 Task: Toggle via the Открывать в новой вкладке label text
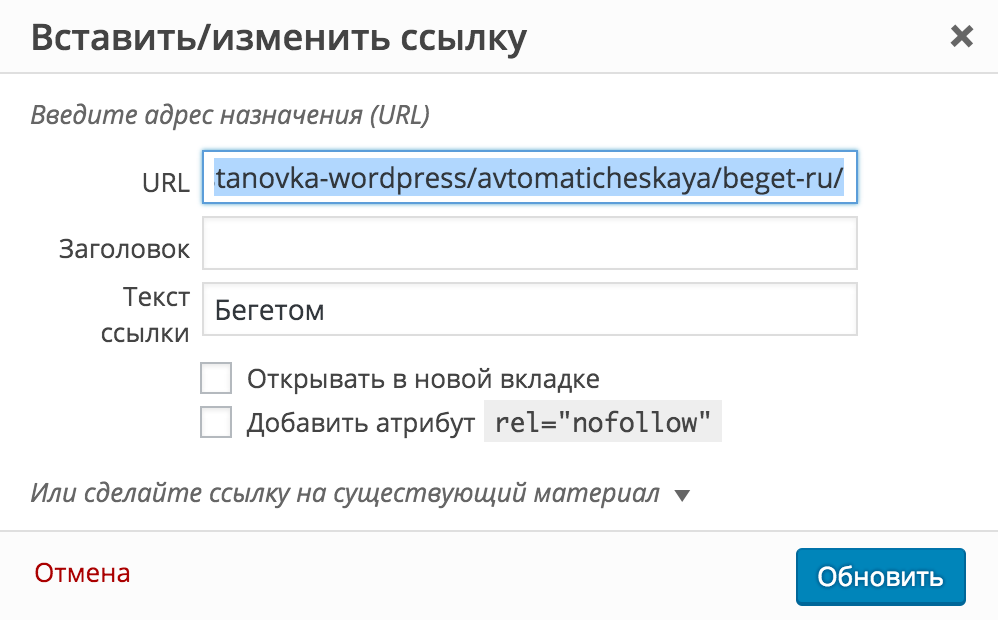click(423, 379)
